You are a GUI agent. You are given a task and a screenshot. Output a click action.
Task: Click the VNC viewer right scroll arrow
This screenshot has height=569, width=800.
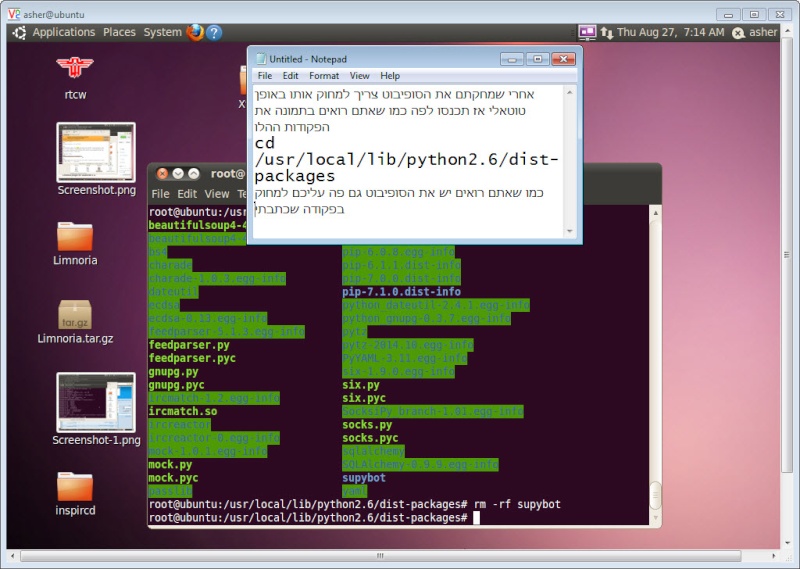pyautogui.click(x=773, y=556)
